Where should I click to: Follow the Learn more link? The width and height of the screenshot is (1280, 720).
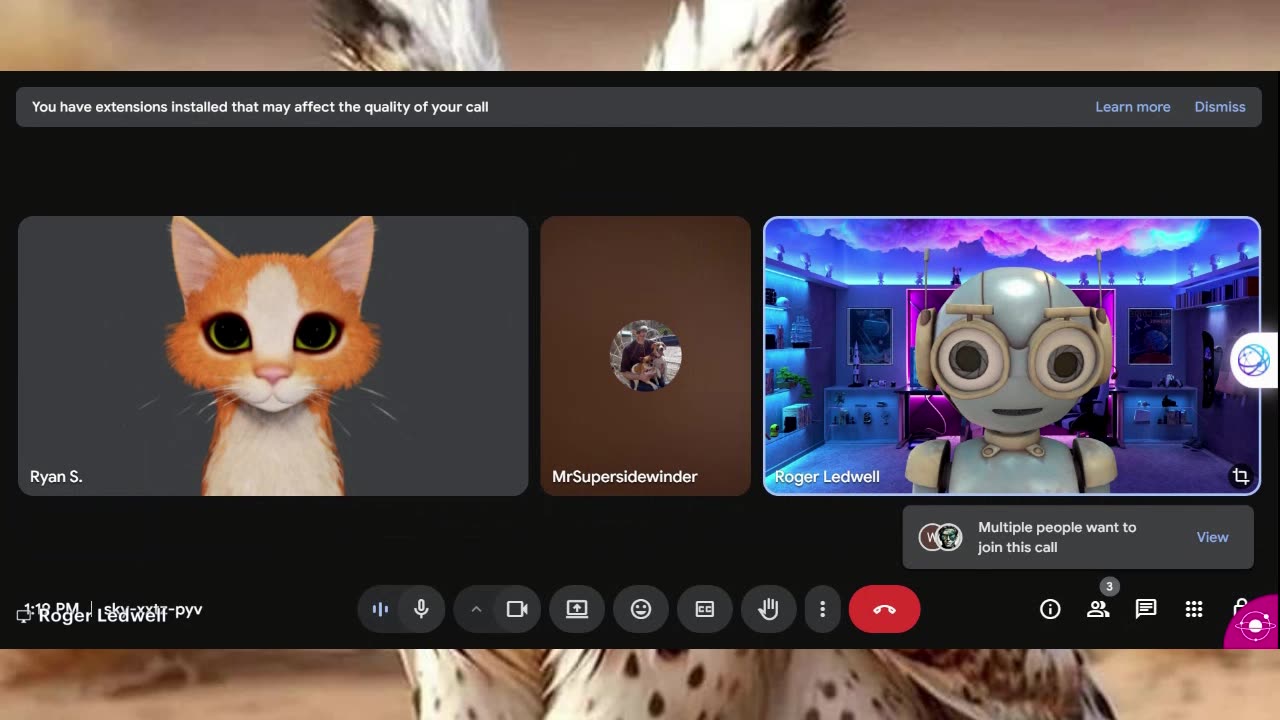[x=1132, y=107]
